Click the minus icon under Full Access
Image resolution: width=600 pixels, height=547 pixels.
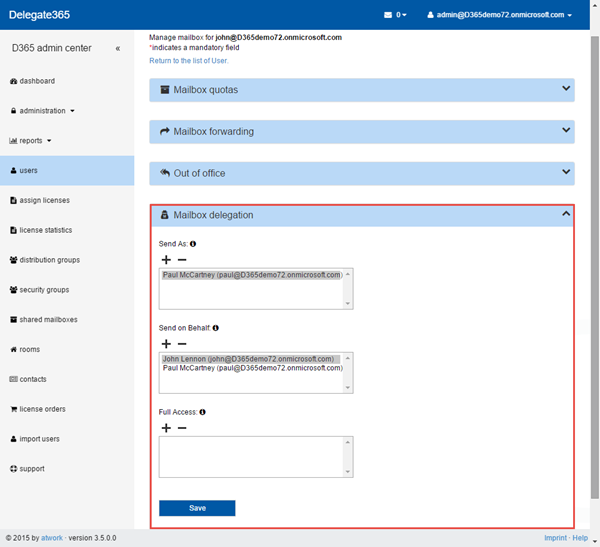pos(181,428)
